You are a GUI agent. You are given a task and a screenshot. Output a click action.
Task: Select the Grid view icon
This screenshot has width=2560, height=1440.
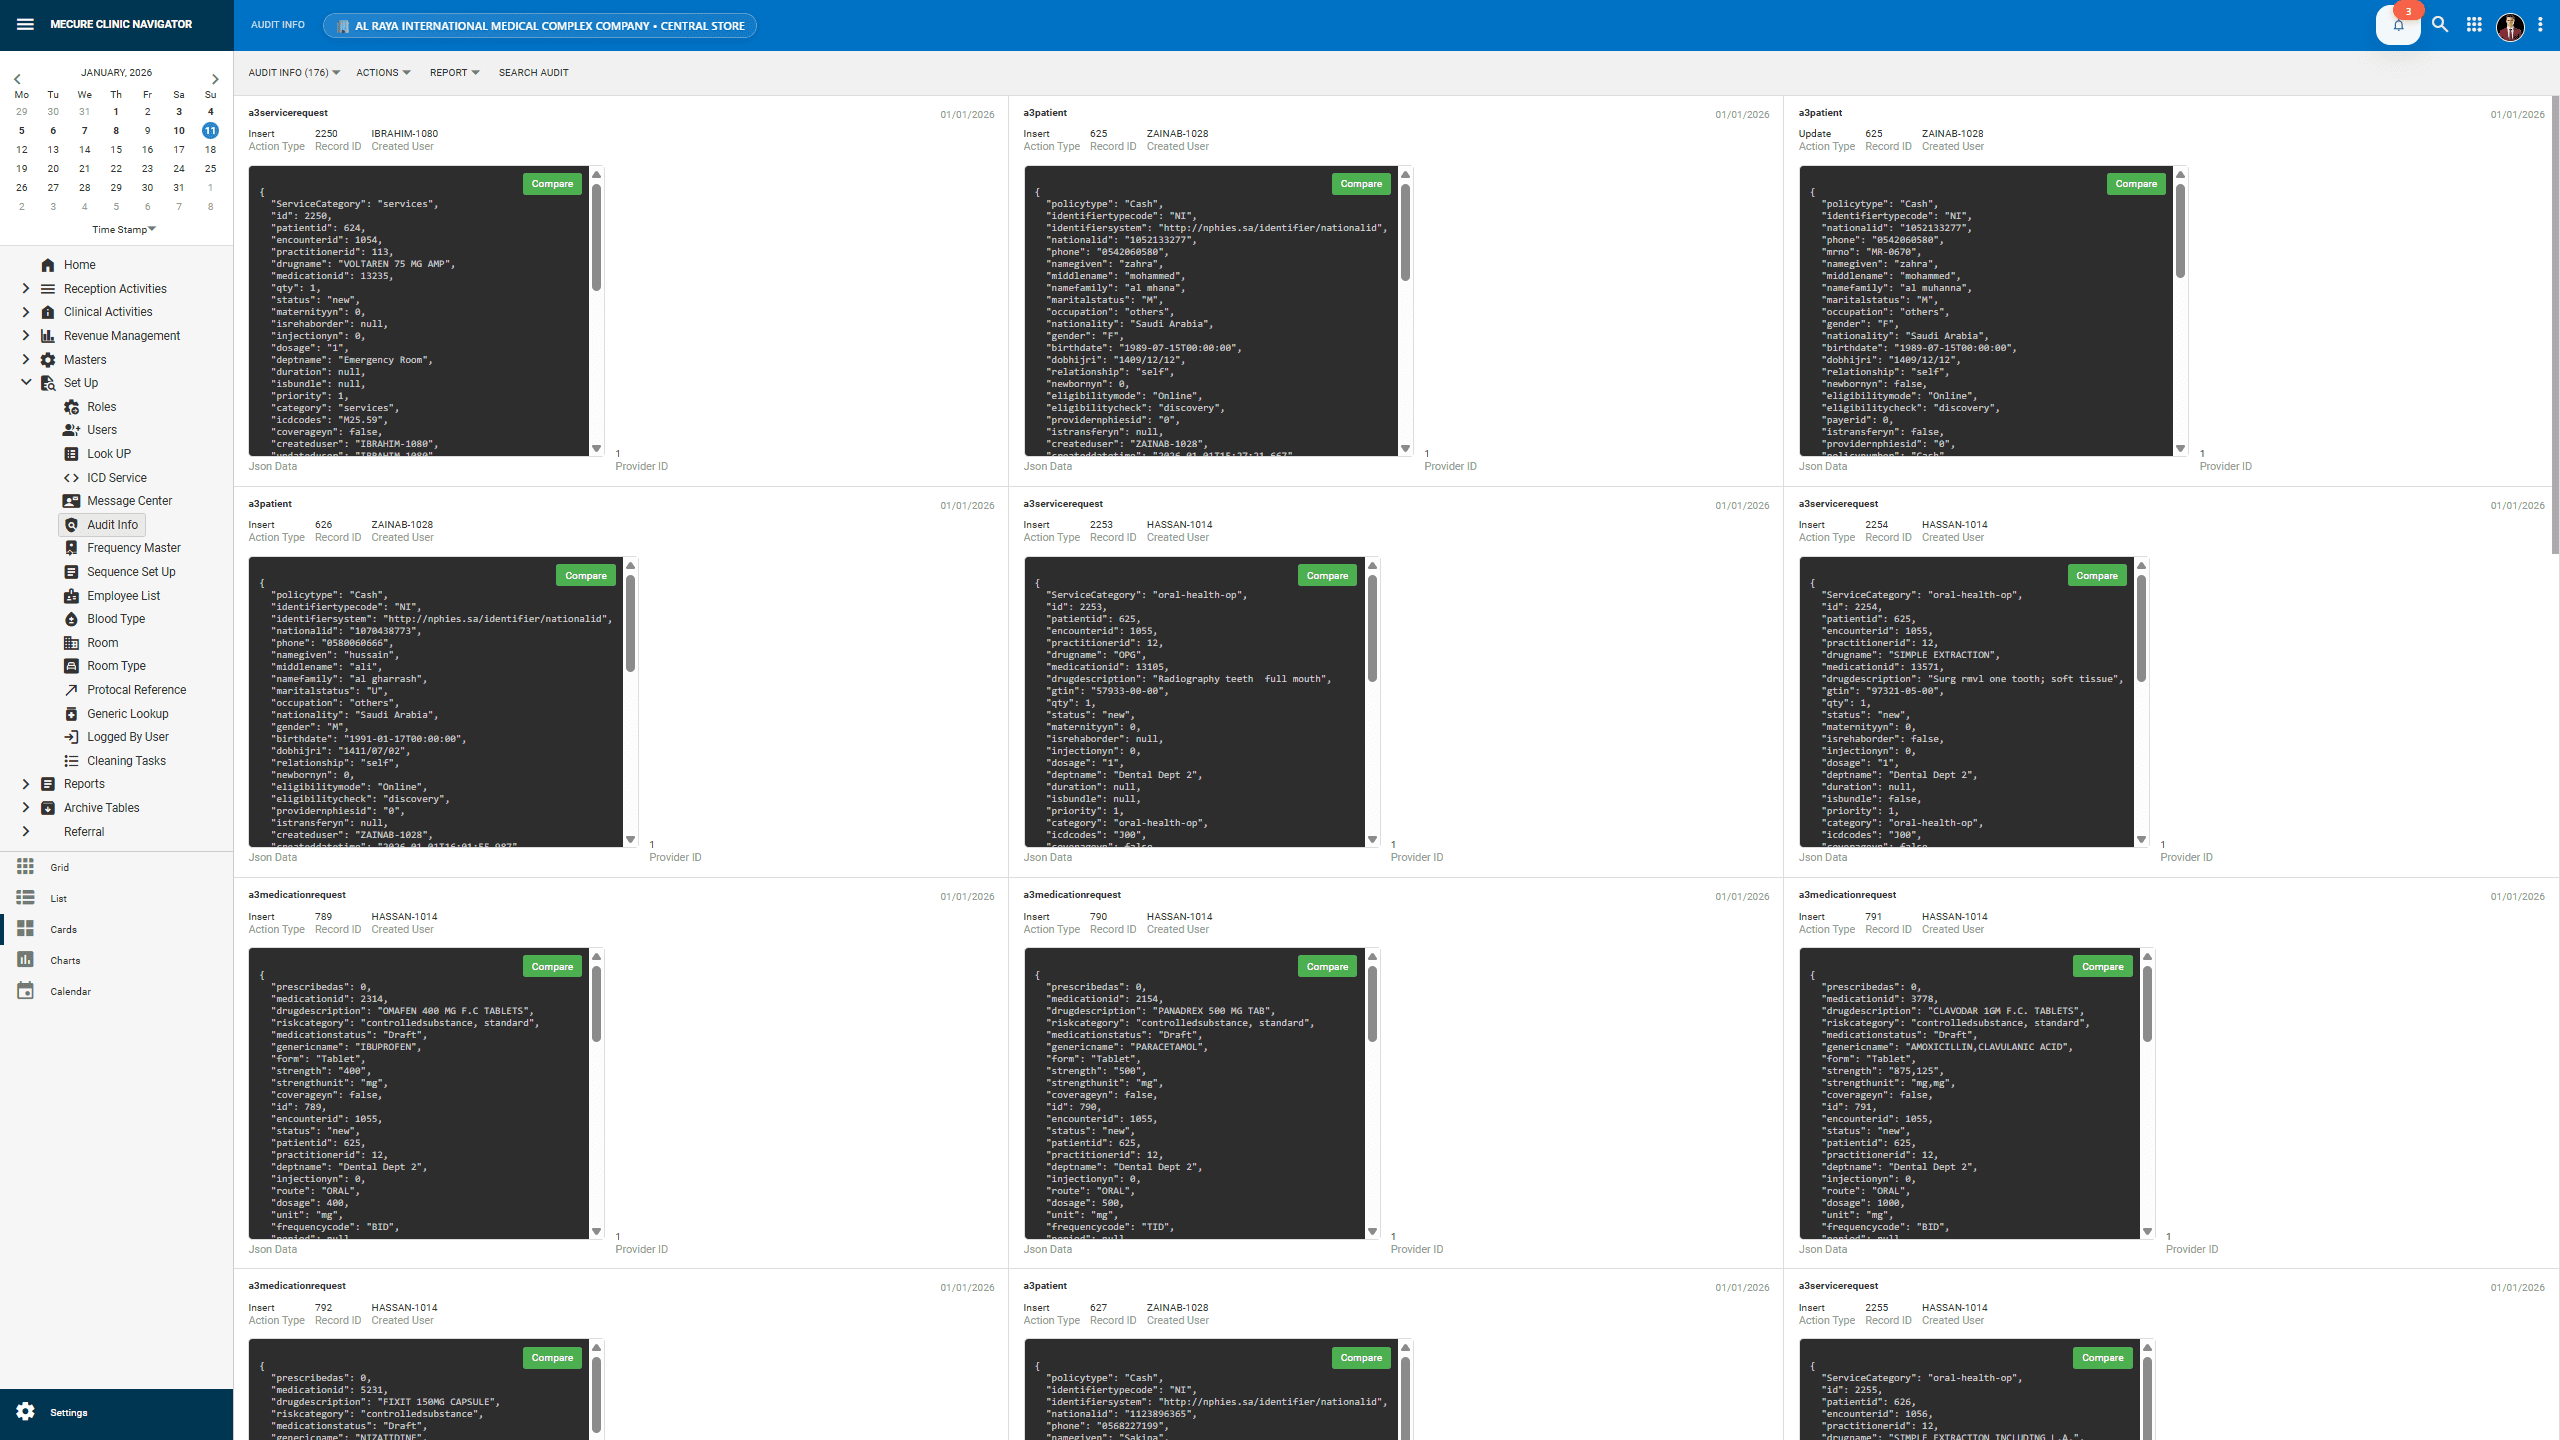click(26, 866)
